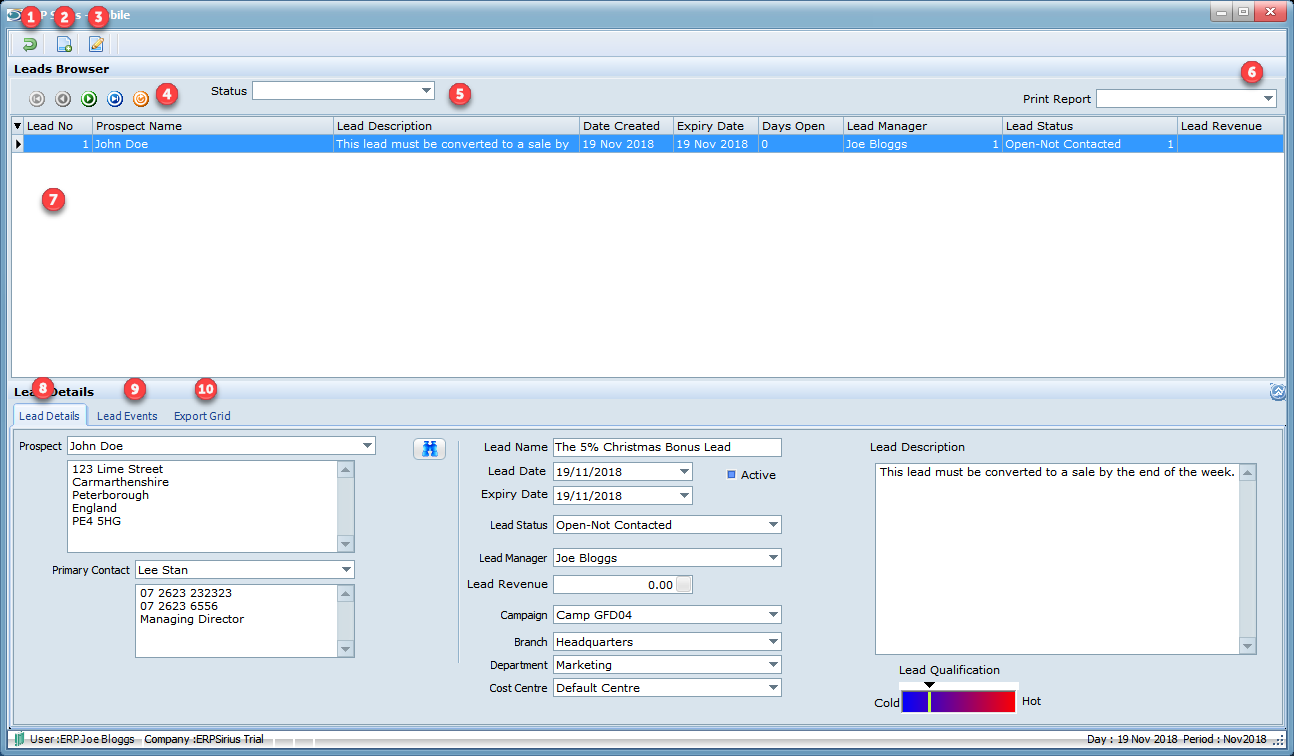Click the green return arrow toolbar icon
The height and width of the screenshot is (756, 1294).
pos(29,44)
